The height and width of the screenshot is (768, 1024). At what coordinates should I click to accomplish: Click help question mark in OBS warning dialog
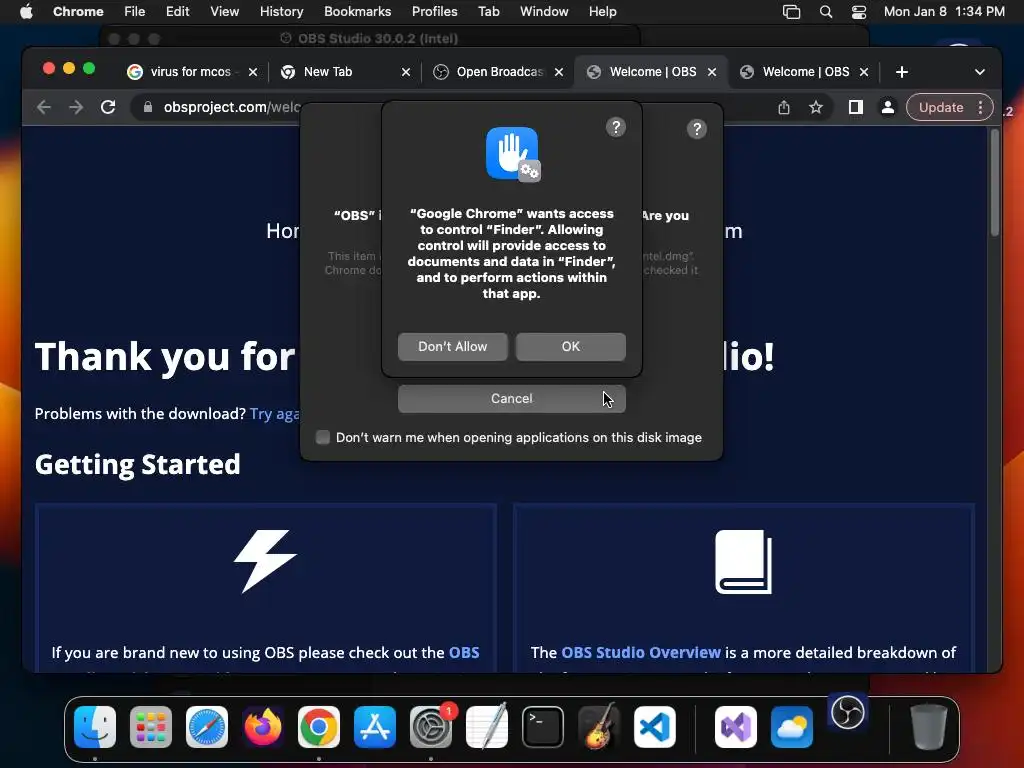coord(697,129)
